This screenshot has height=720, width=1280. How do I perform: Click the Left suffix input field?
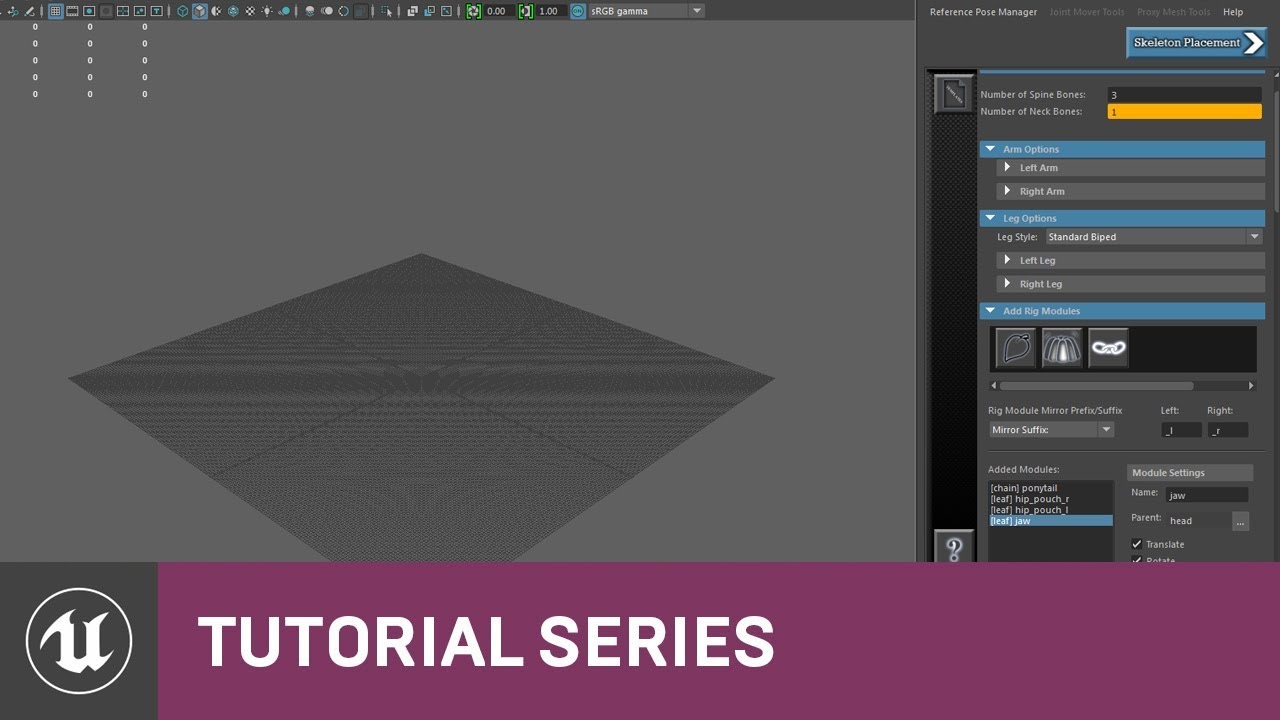click(1182, 430)
